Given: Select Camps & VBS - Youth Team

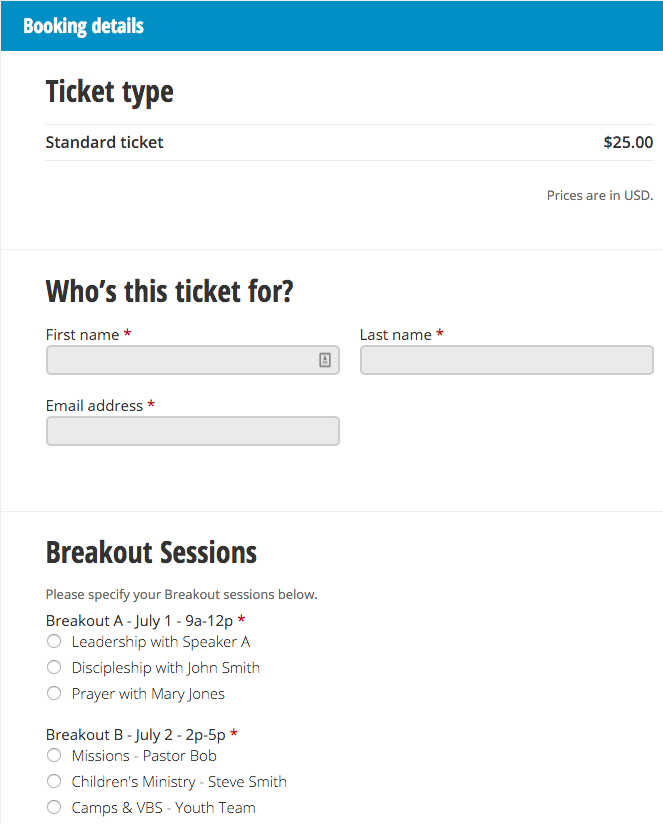Looking at the screenshot, I should (53, 807).
